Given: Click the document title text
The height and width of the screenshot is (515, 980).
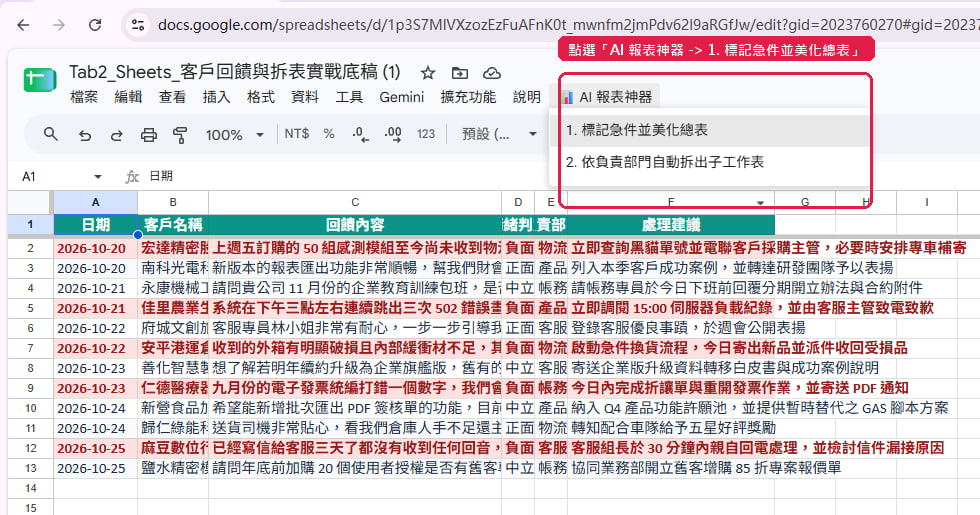Looking at the screenshot, I should [234, 72].
